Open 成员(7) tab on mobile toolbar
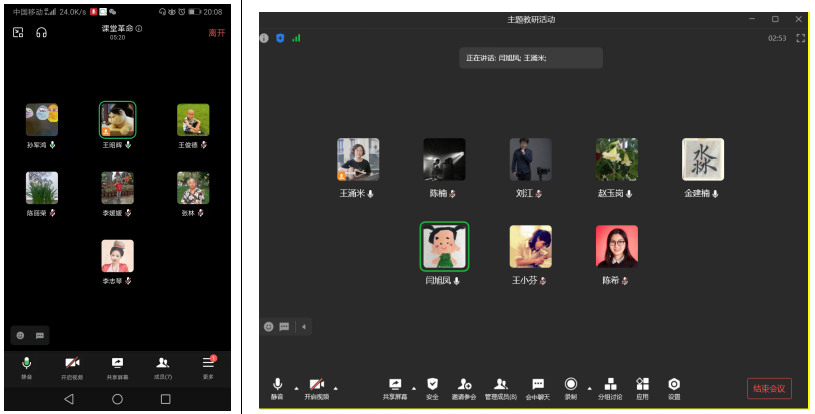 tap(163, 365)
